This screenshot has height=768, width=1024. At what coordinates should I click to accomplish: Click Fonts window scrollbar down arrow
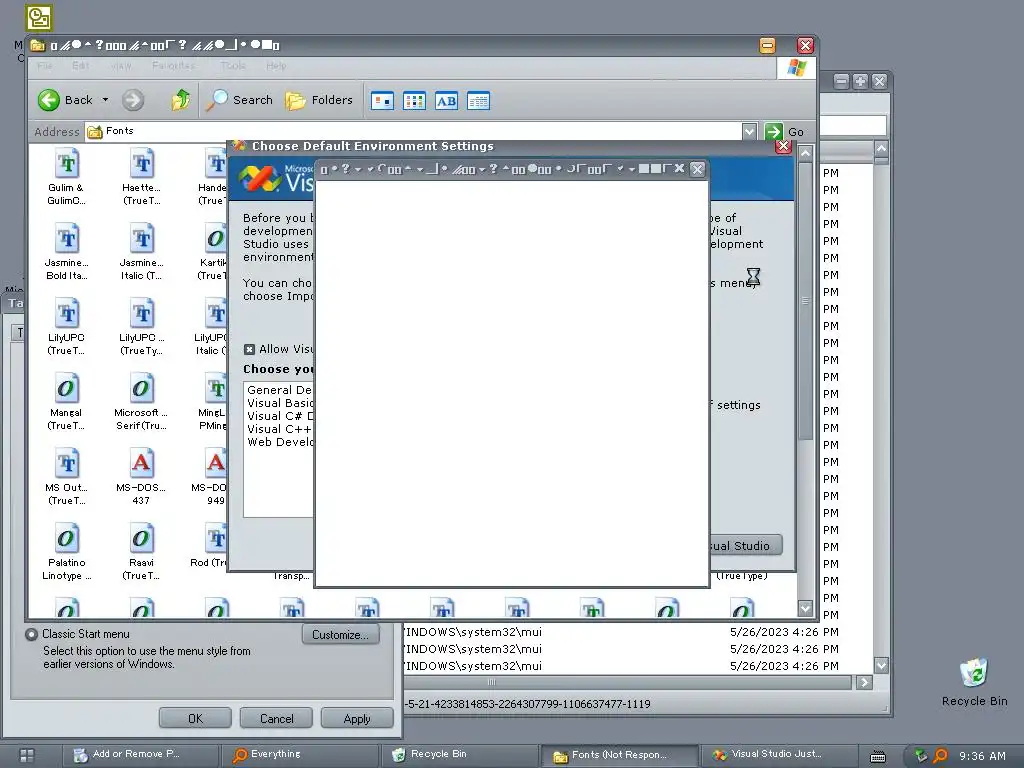805,608
